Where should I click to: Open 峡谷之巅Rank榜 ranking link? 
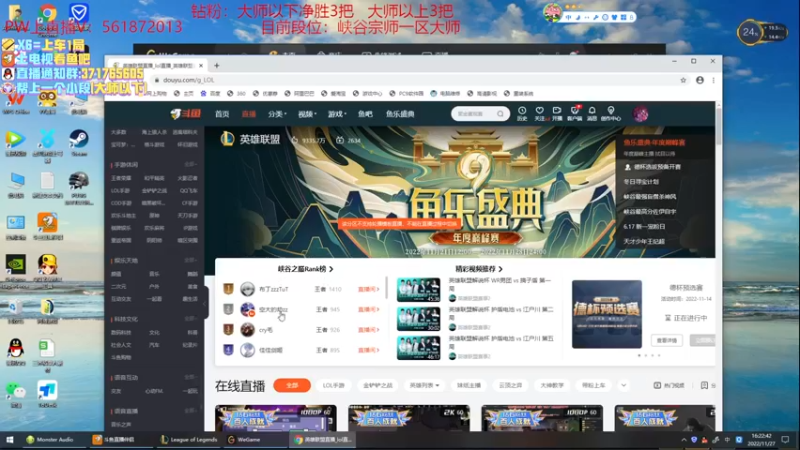click(305, 269)
